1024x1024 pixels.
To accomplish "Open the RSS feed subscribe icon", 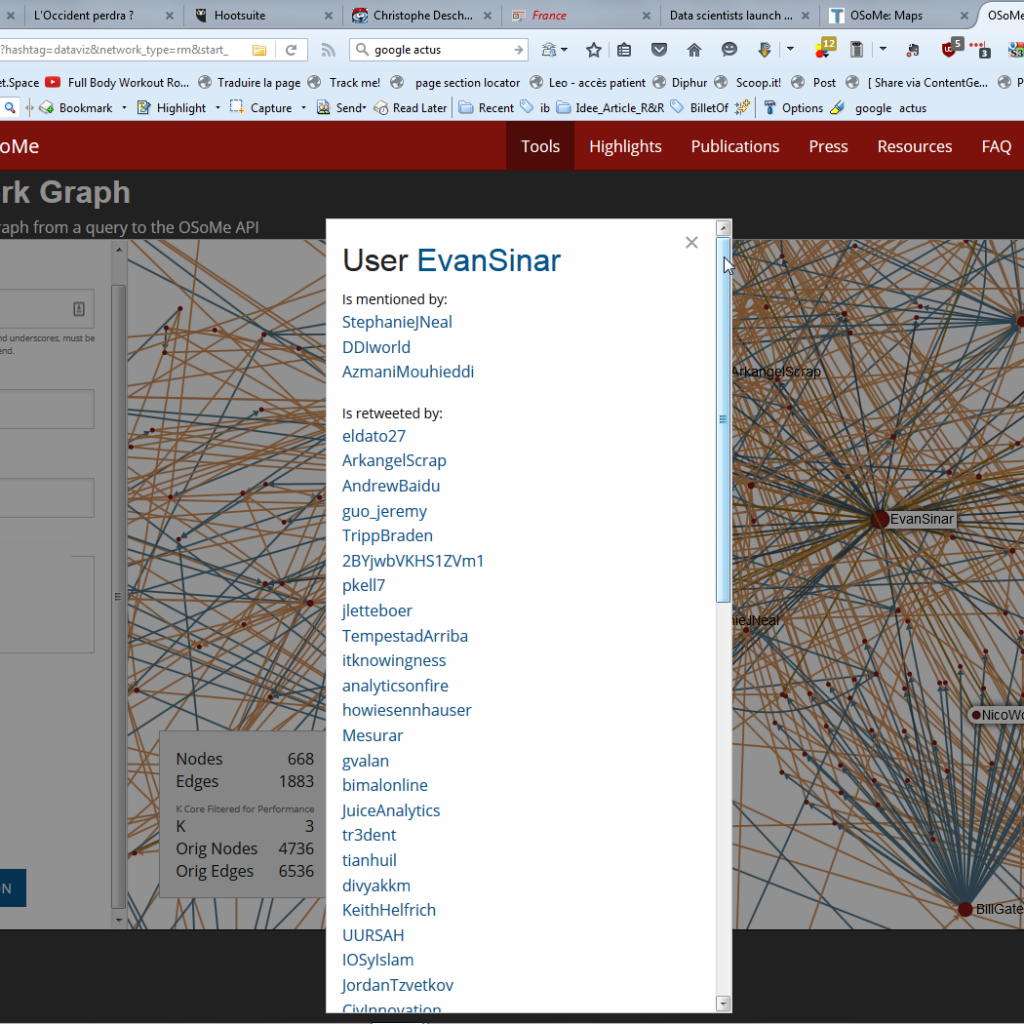I will pos(328,50).
